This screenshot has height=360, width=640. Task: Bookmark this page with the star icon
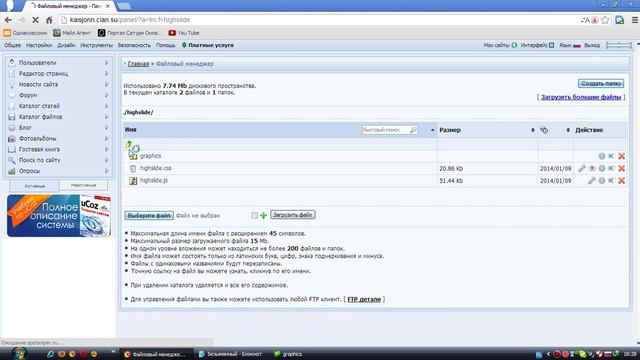(x=605, y=20)
